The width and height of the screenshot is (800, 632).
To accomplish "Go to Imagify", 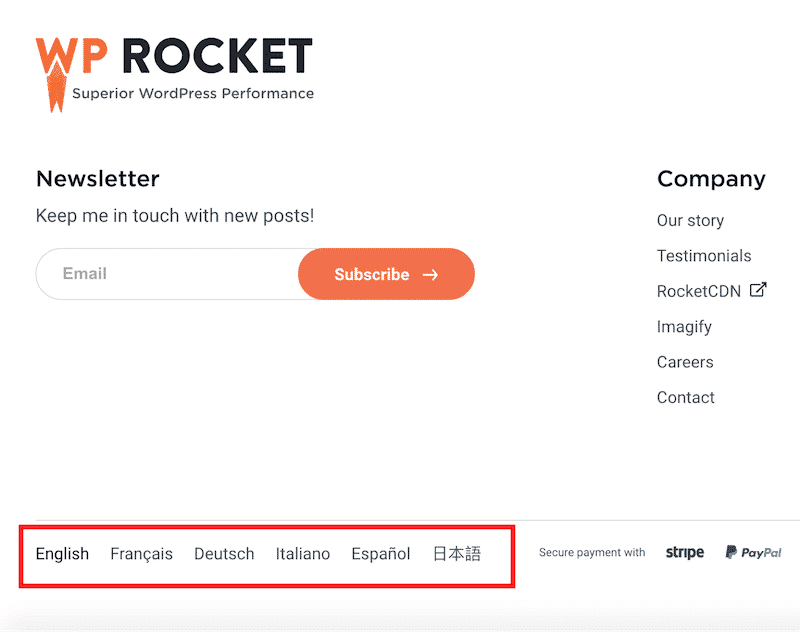I will tap(684, 326).
